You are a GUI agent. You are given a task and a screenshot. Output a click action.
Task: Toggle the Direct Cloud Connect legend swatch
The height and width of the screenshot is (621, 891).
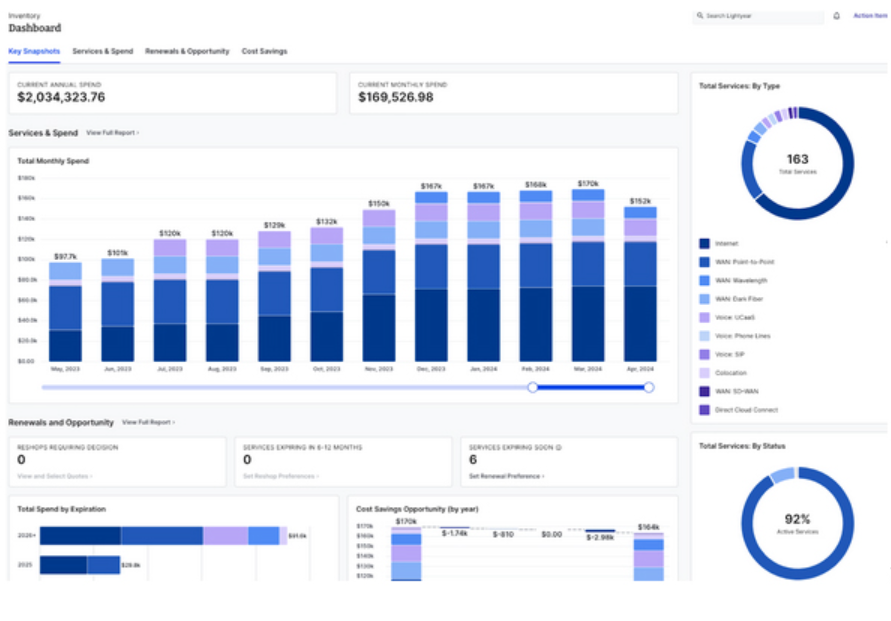[x=704, y=410]
